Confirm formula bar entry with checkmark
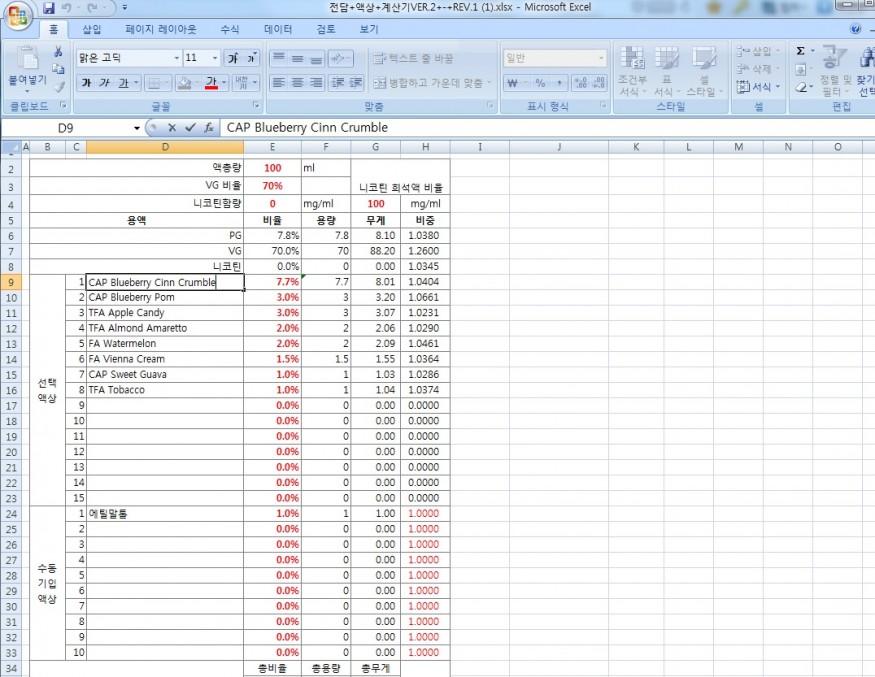Viewport: 875px width, 677px height. 190,128
